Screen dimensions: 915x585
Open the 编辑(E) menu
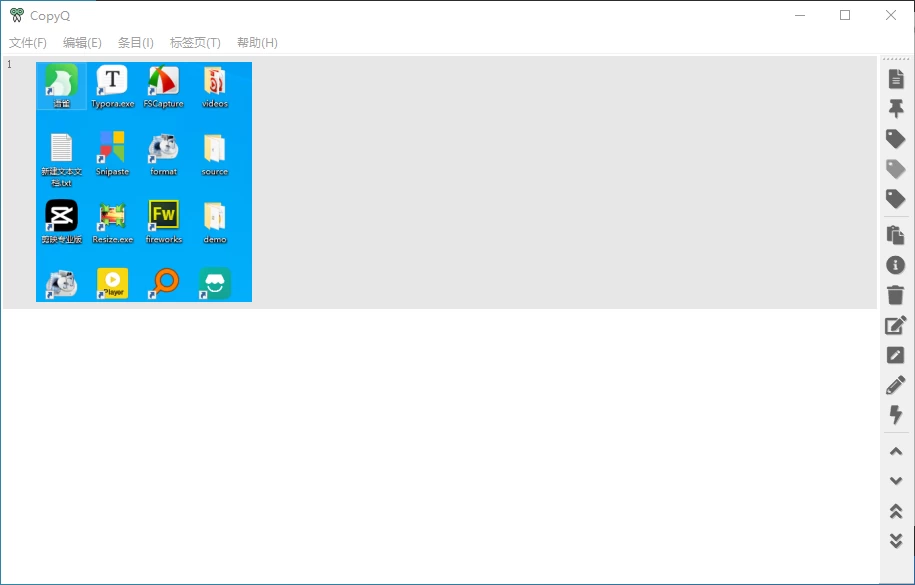82,43
